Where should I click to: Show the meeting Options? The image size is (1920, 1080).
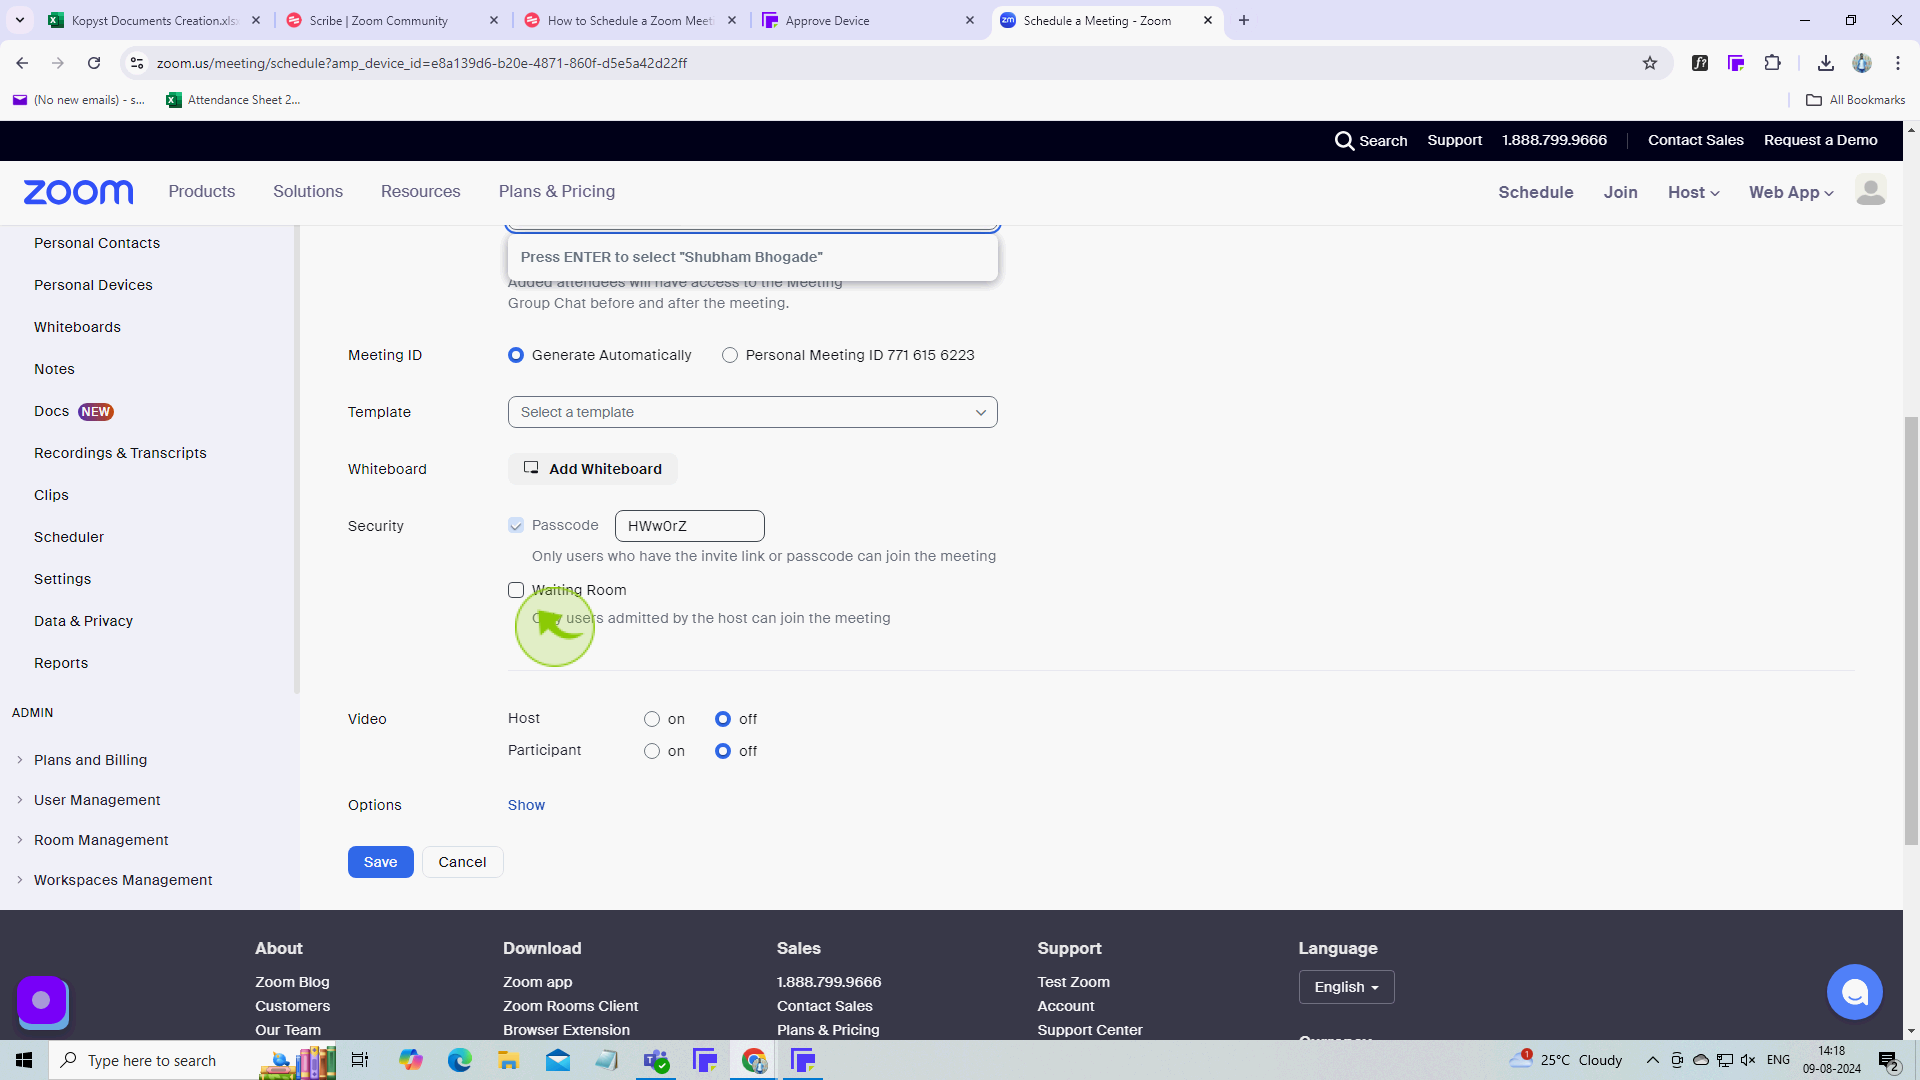click(526, 805)
